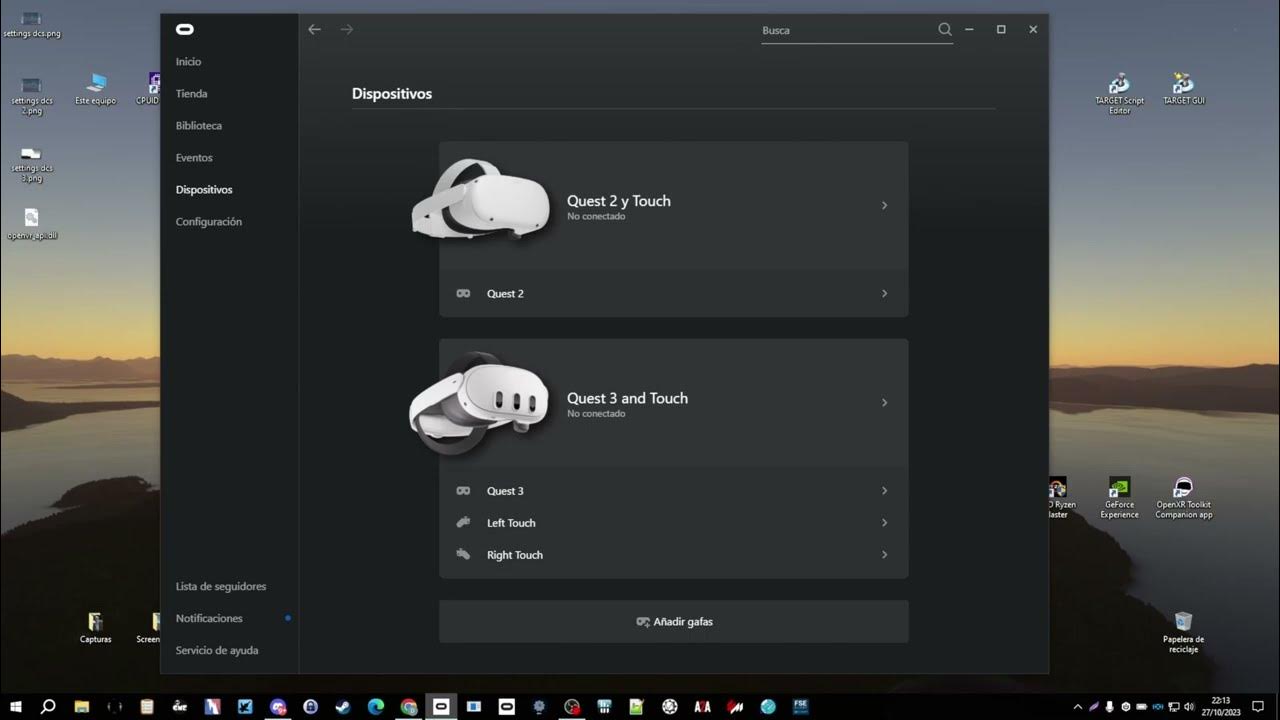The height and width of the screenshot is (720, 1280).
Task: Click the Left Touch controller icon
Action: coord(463,523)
